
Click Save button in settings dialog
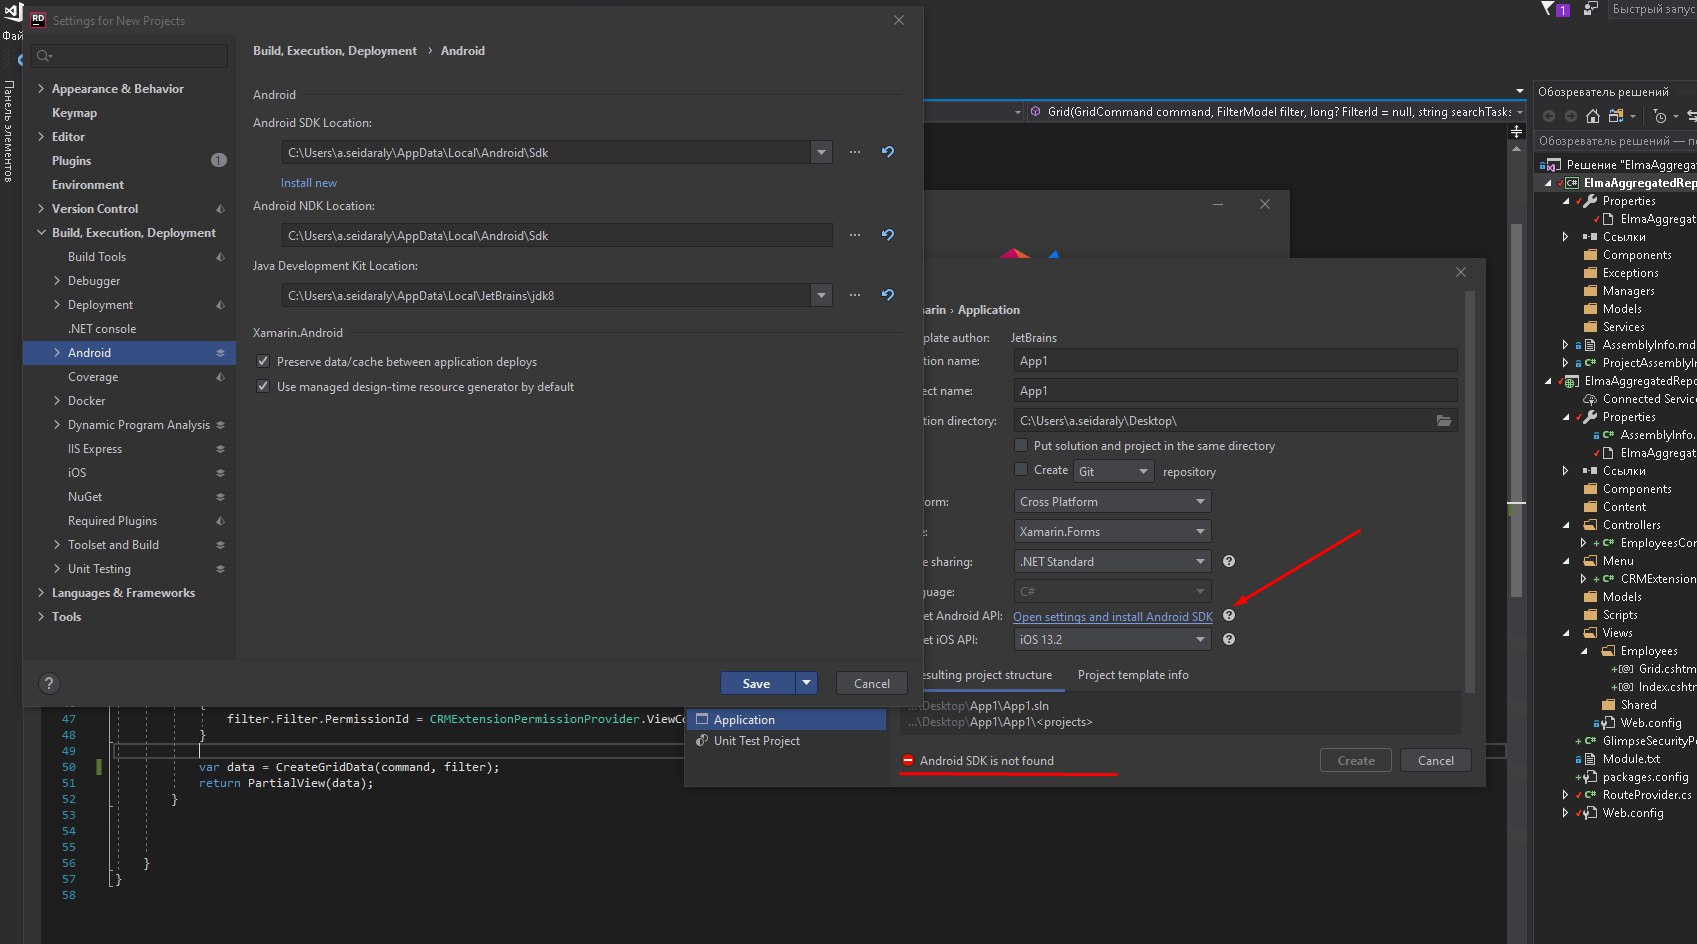[x=757, y=683]
